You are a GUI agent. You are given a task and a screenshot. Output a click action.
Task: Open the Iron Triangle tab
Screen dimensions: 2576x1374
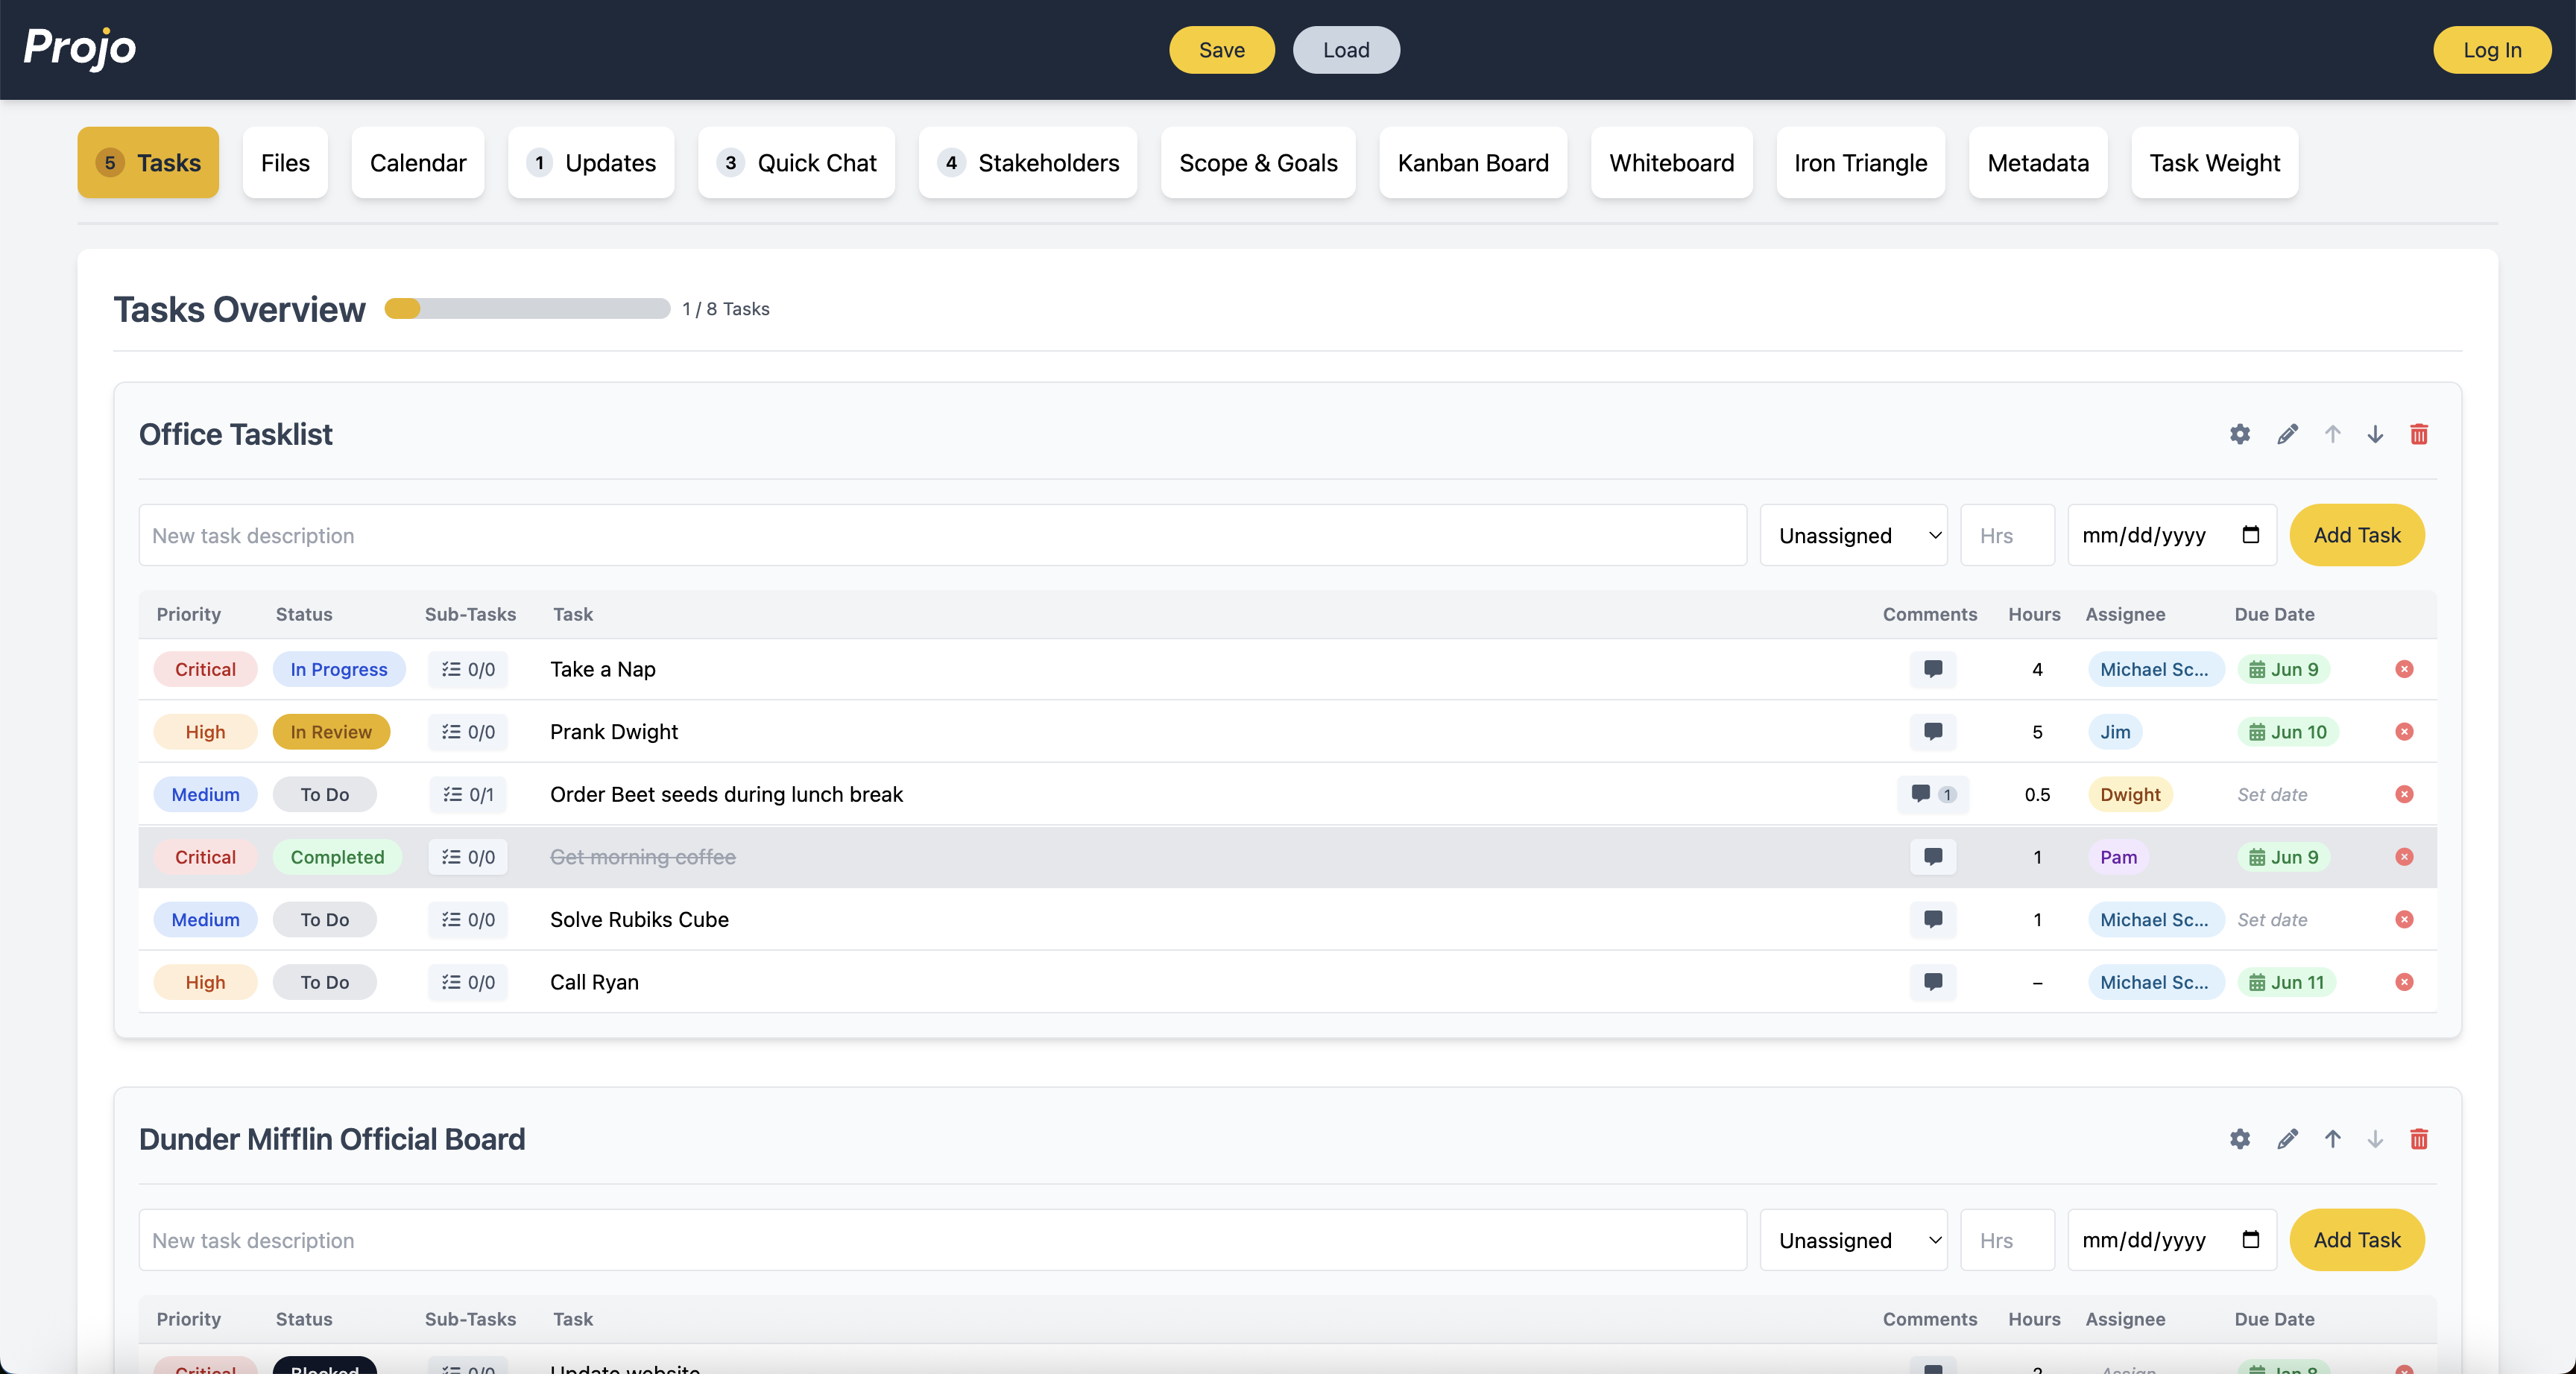1860,162
